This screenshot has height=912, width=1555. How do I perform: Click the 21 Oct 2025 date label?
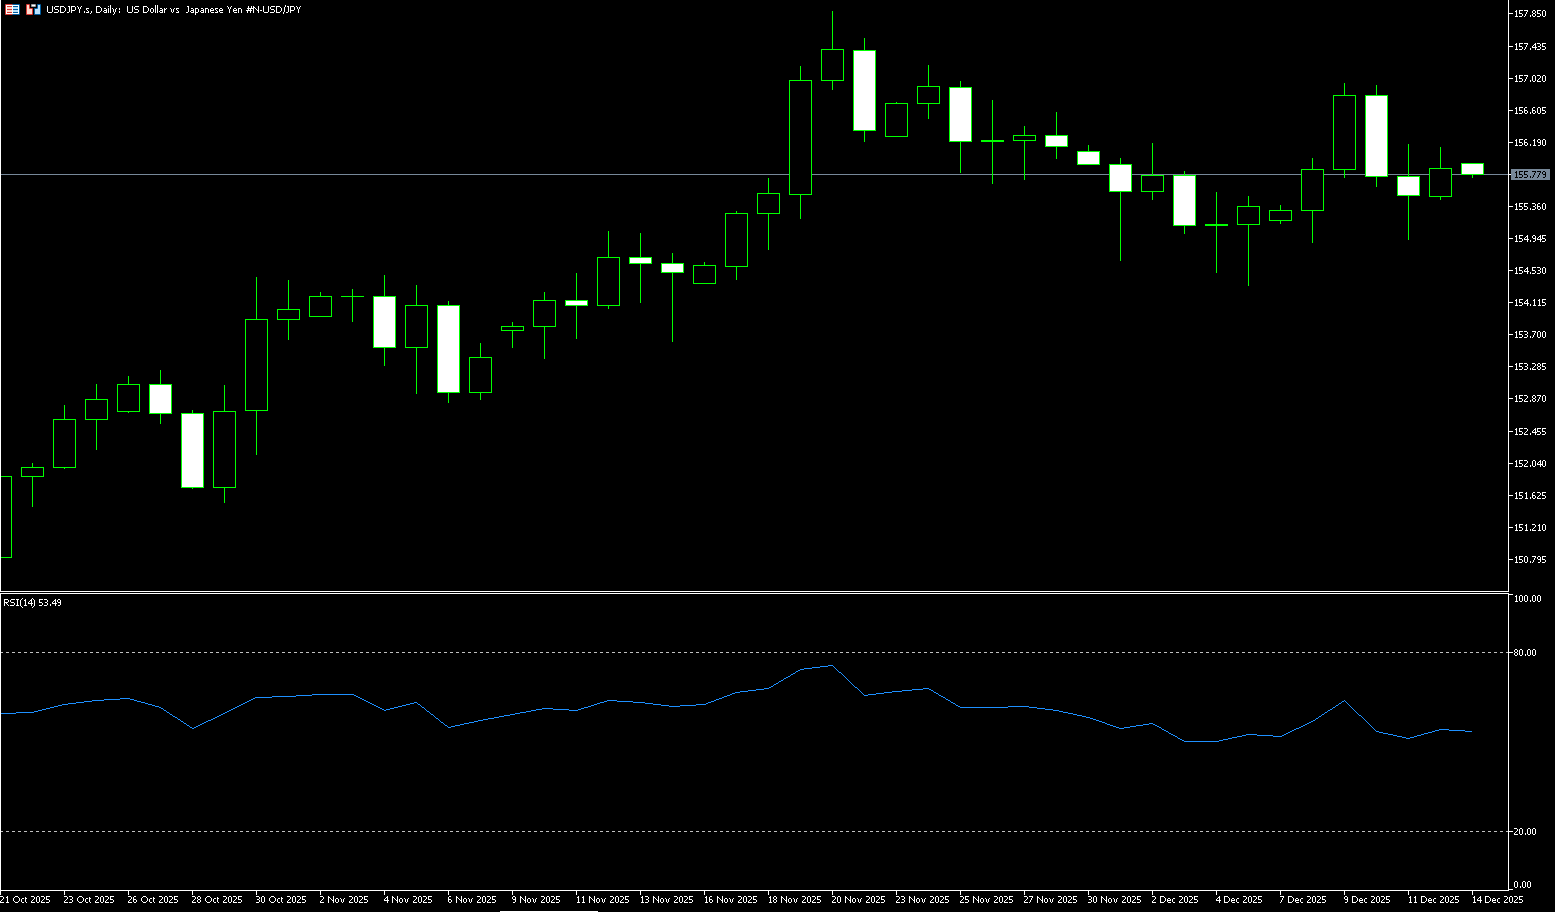coord(25,900)
